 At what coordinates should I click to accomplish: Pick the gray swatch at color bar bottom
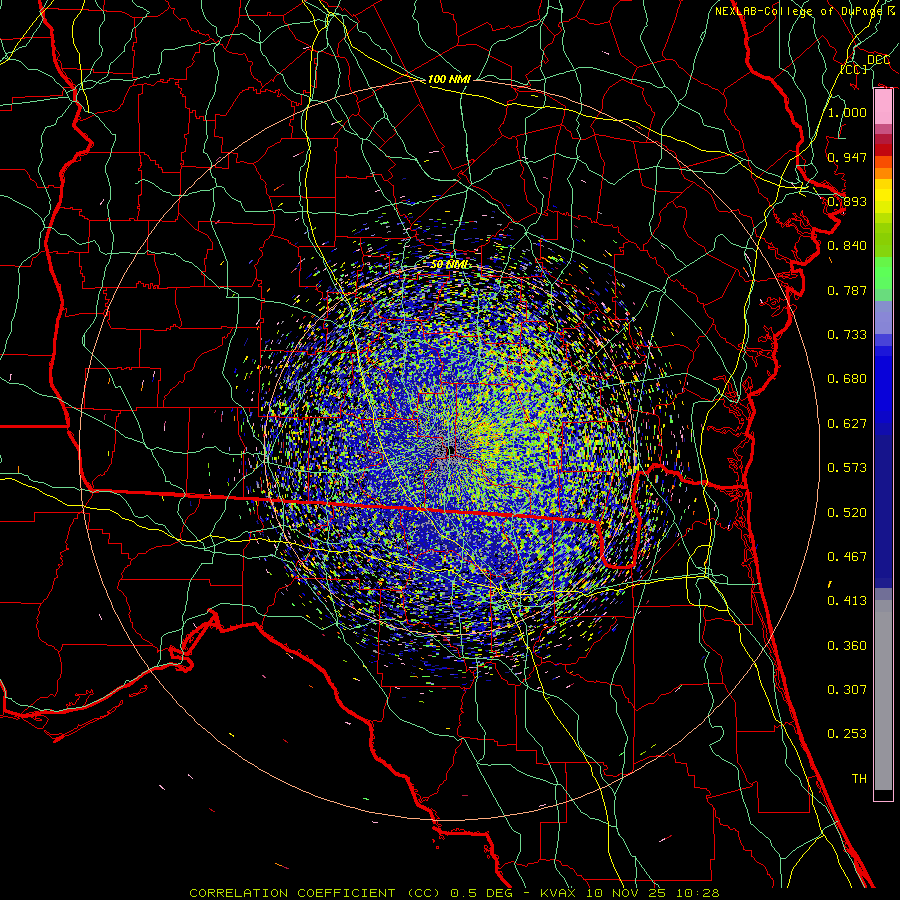pos(883,695)
